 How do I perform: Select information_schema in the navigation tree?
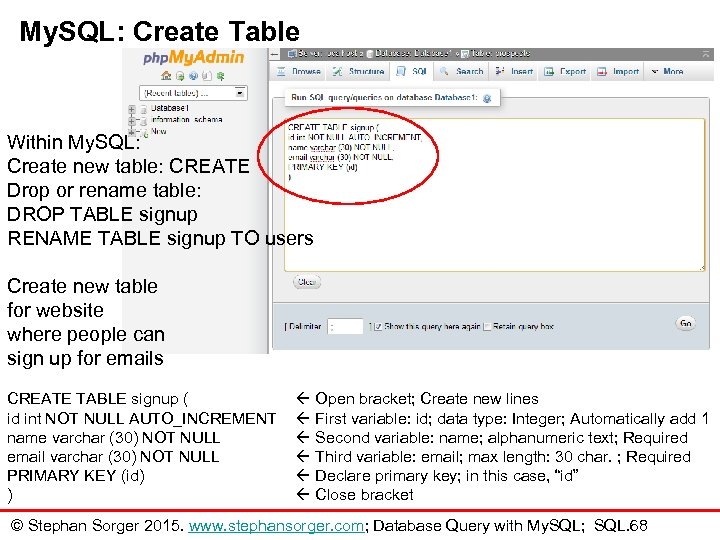187,120
